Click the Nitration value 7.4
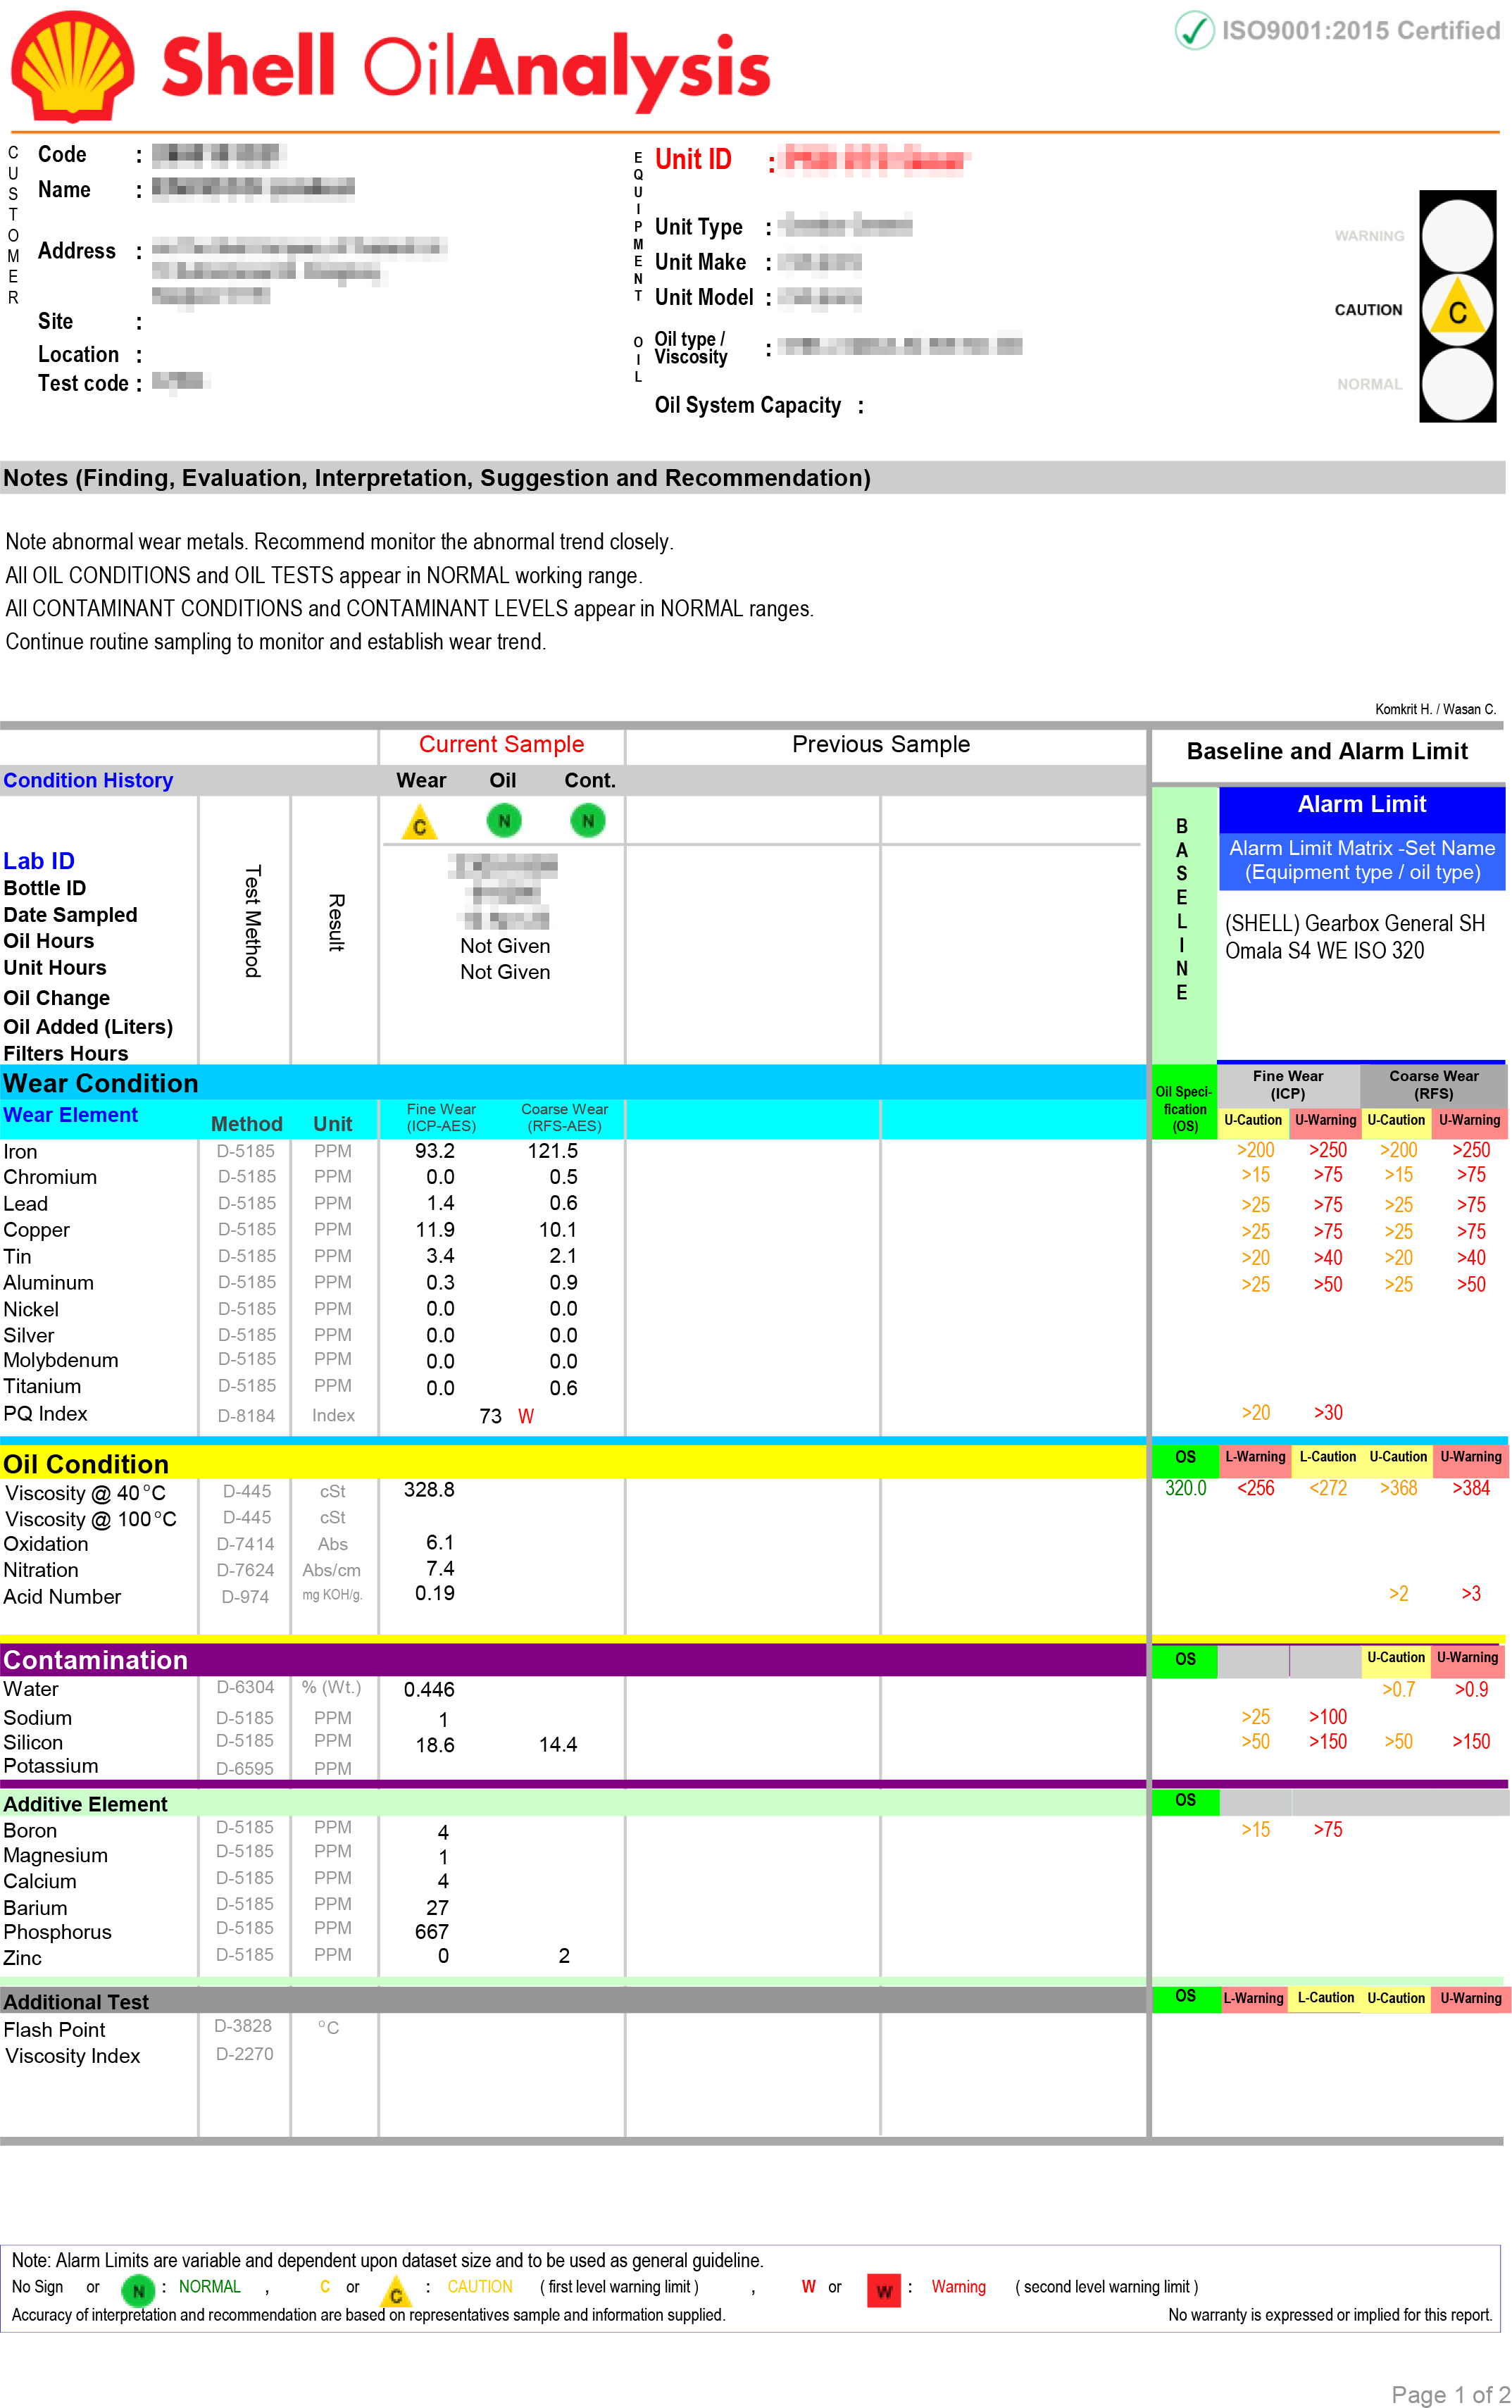 click(x=440, y=1568)
